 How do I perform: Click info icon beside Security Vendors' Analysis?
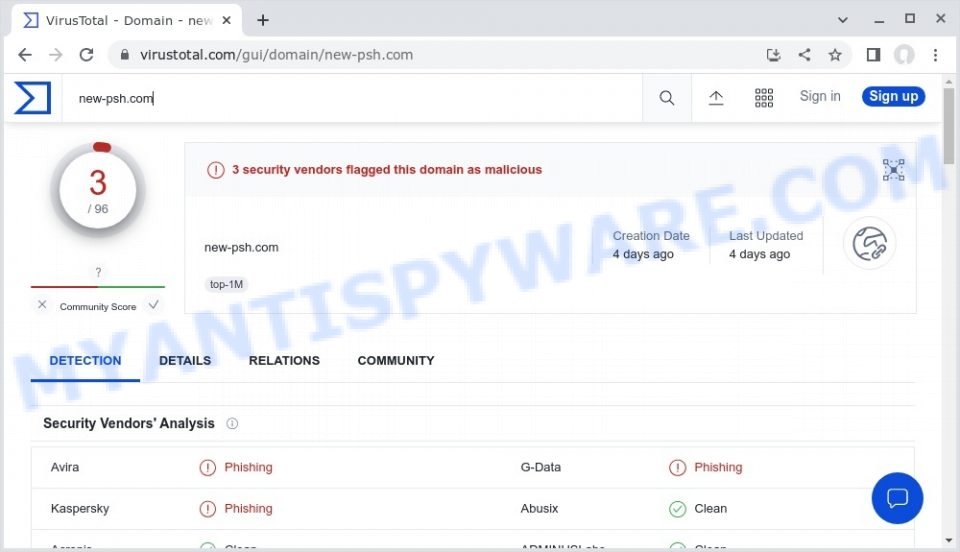[x=232, y=423]
